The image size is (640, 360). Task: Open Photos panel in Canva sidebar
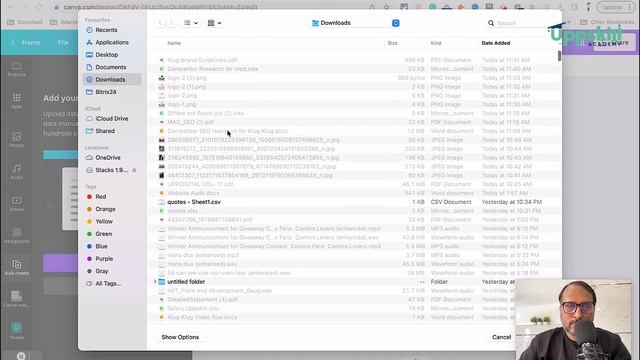coord(17,140)
